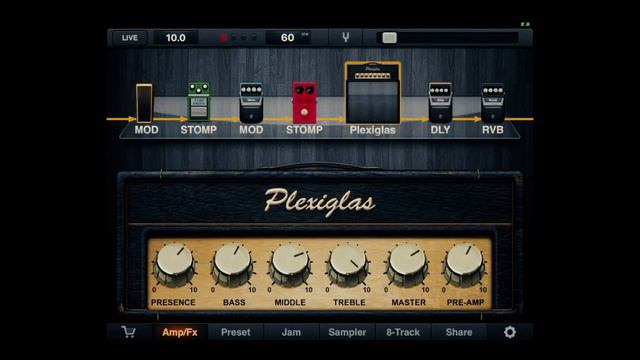Switch to the Jam tab

coord(291,332)
